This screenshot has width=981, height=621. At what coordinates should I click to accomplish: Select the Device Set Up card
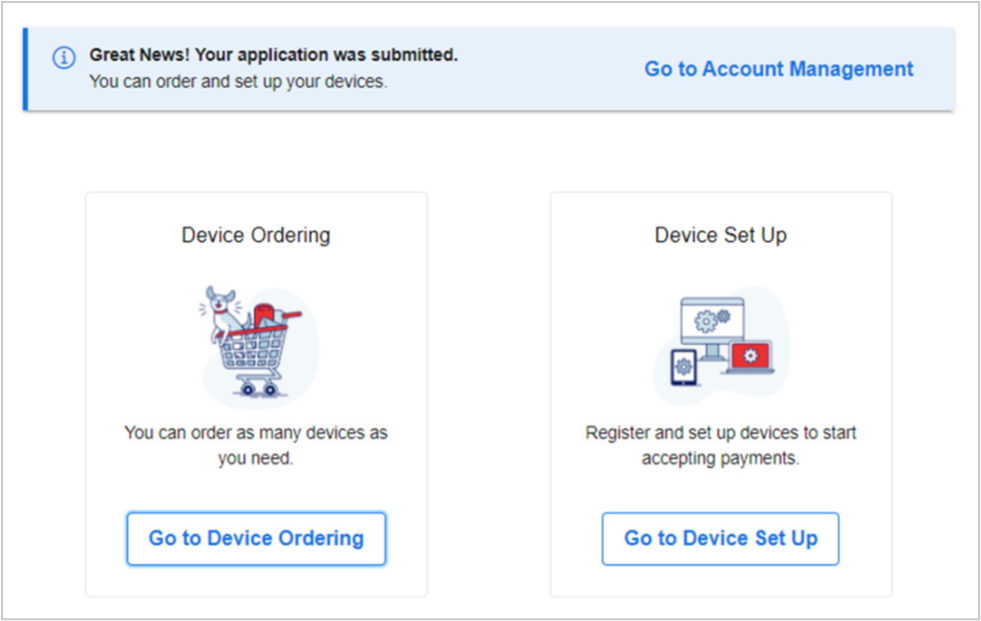[719, 392]
